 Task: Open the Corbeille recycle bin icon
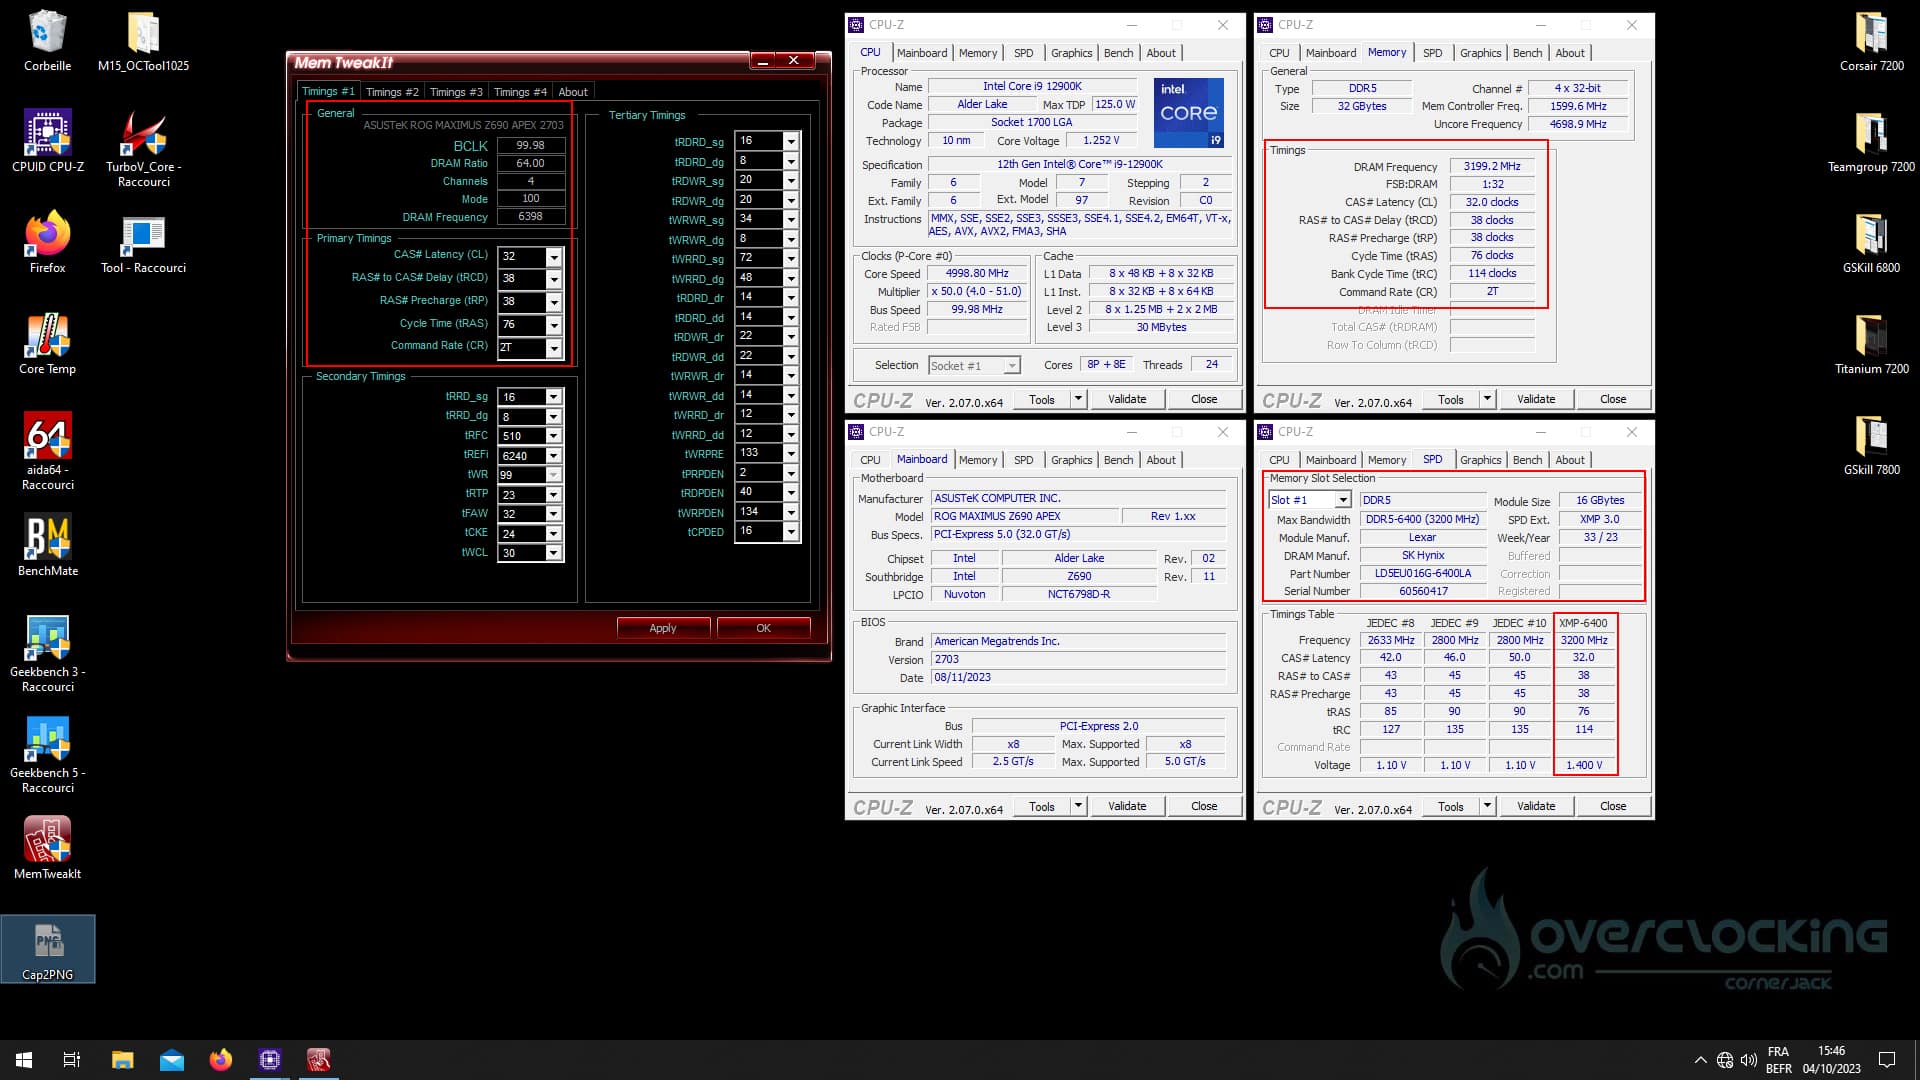(x=47, y=42)
